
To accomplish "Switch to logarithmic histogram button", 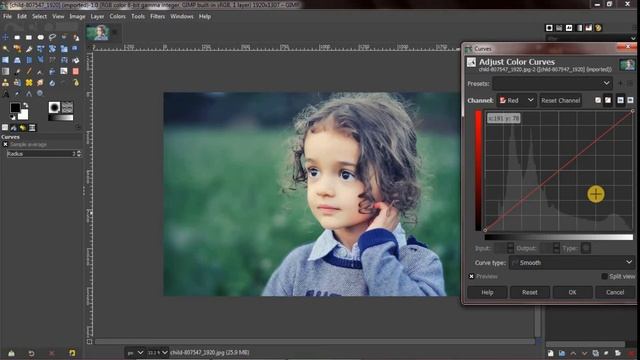I will [631, 100].
